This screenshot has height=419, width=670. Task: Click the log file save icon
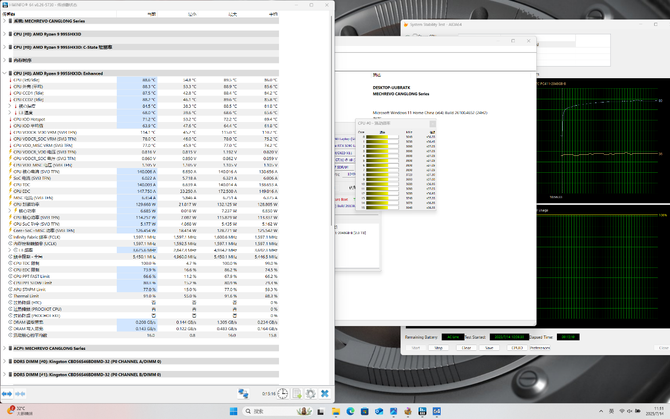297,393
